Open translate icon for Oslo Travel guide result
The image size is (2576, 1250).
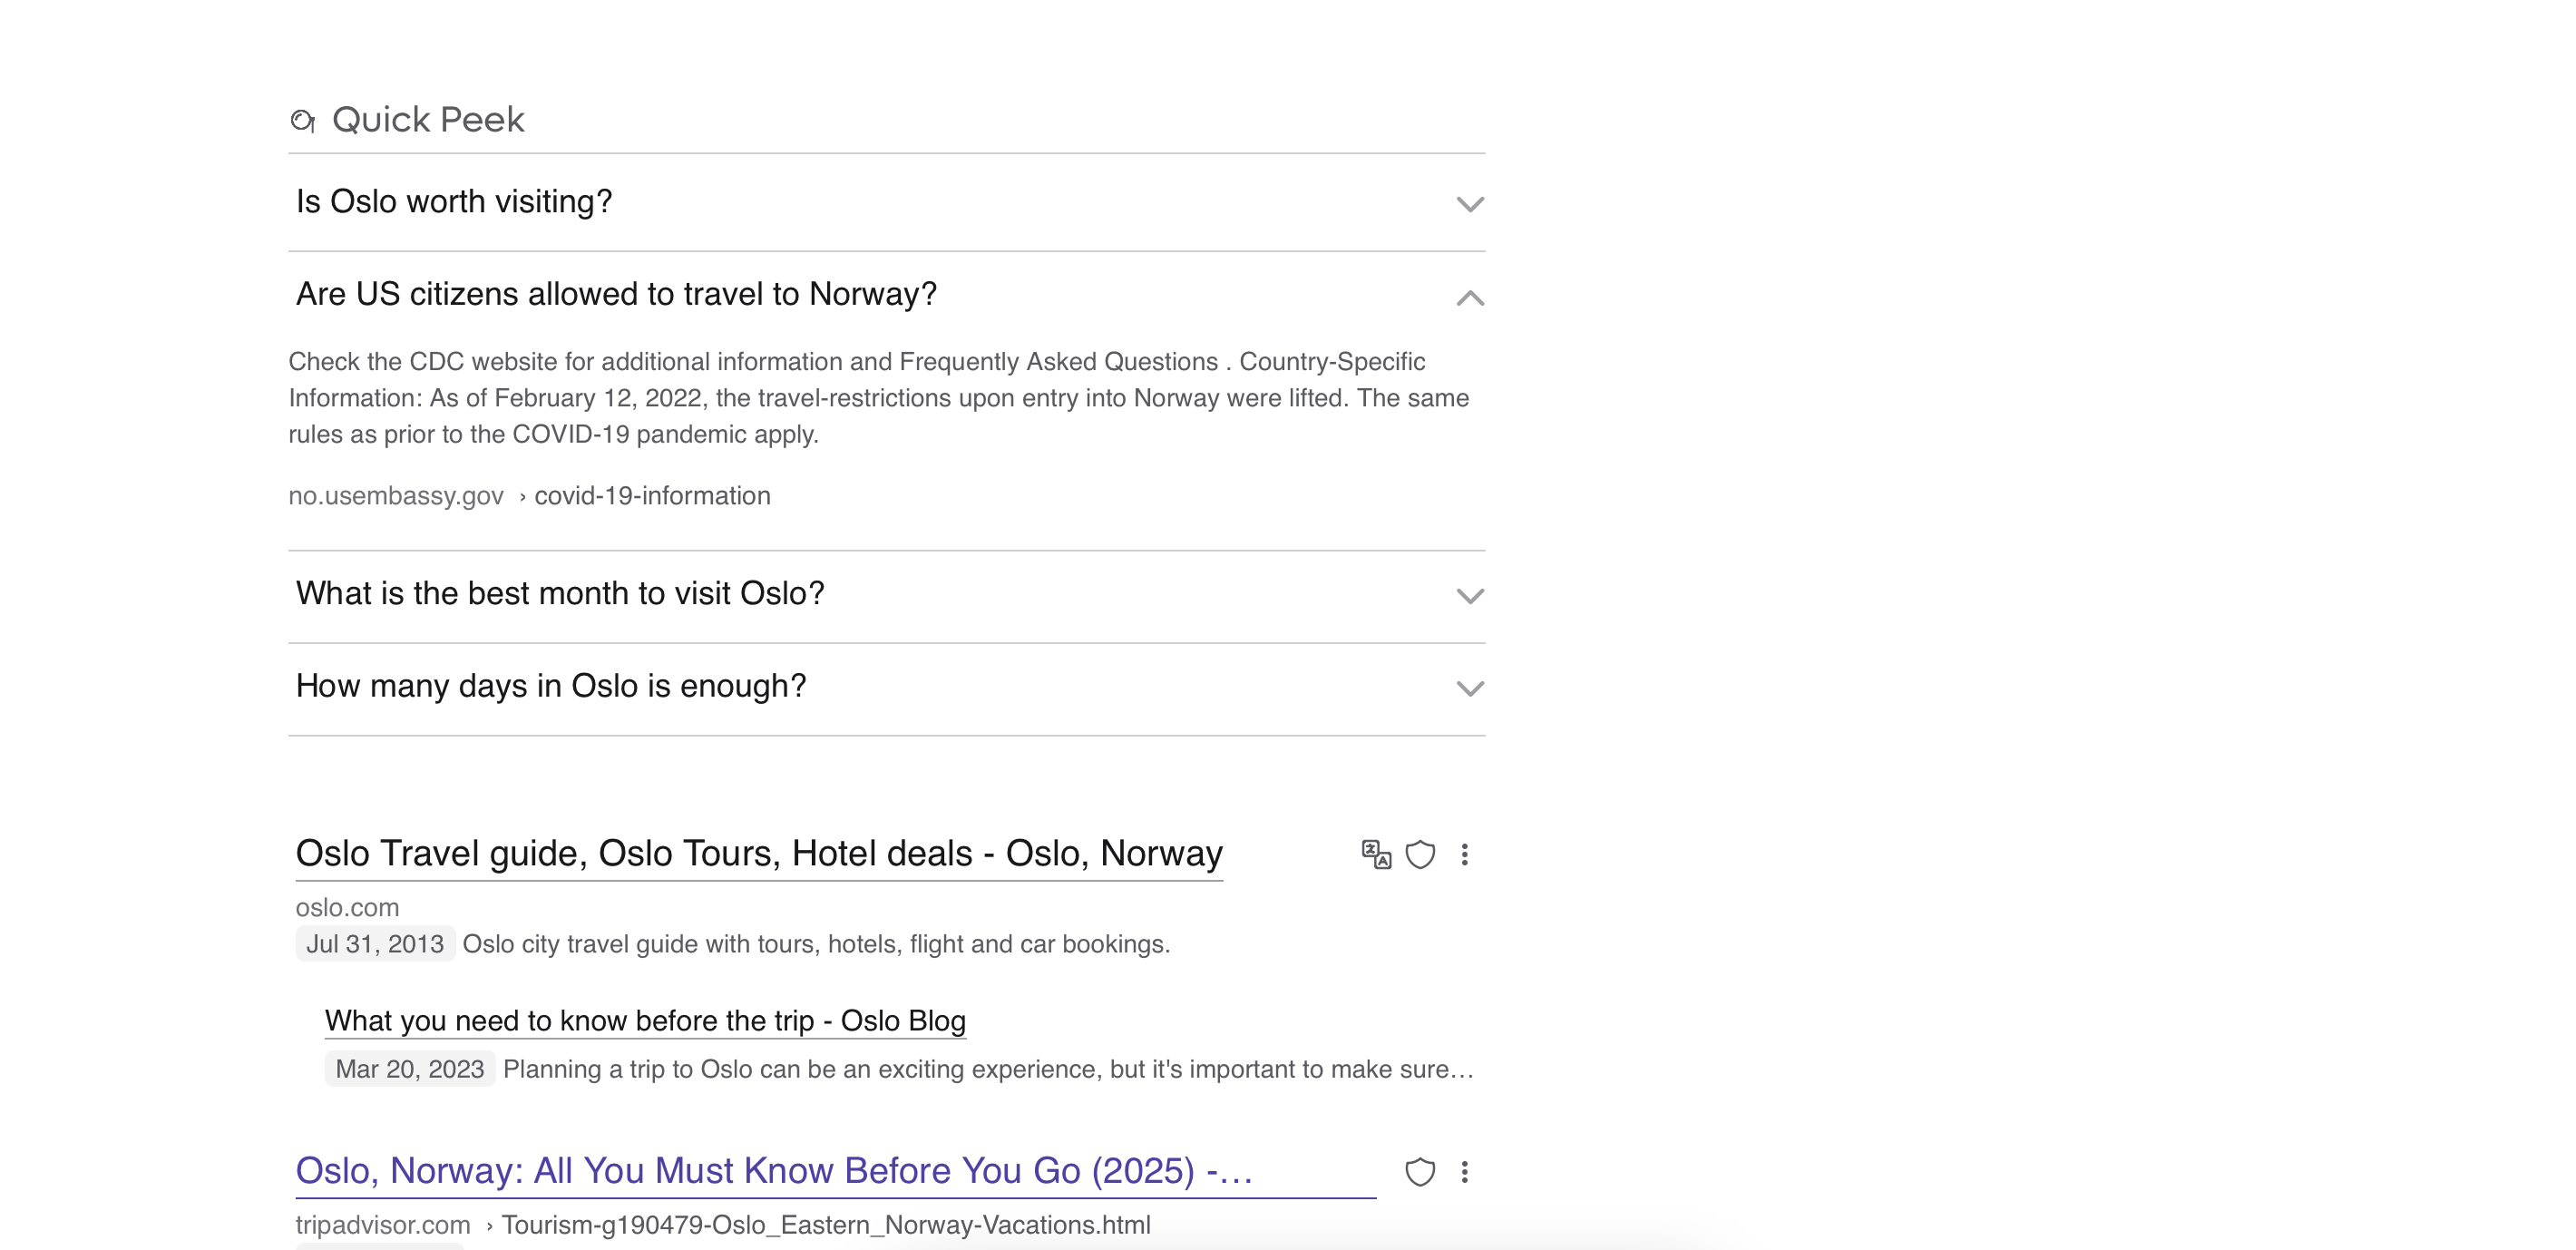tap(1376, 855)
